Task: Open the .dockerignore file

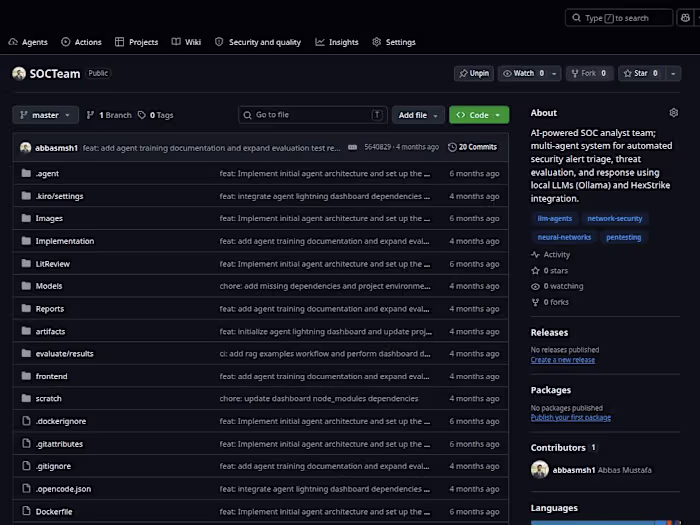Action: coord(61,421)
